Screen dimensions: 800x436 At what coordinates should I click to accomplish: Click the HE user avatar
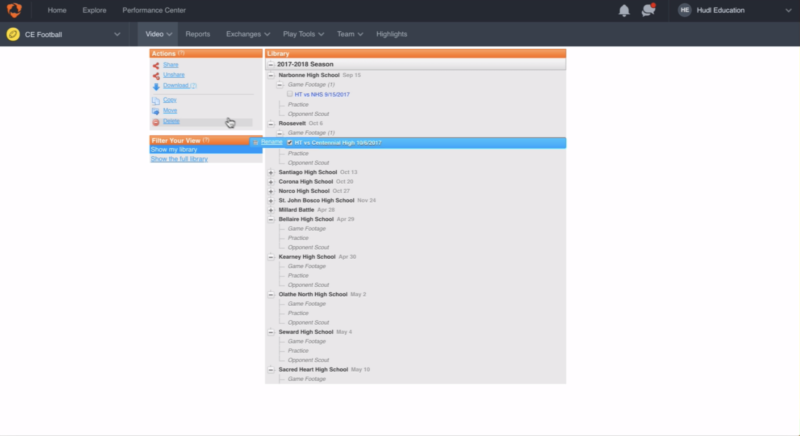pos(684,10)
